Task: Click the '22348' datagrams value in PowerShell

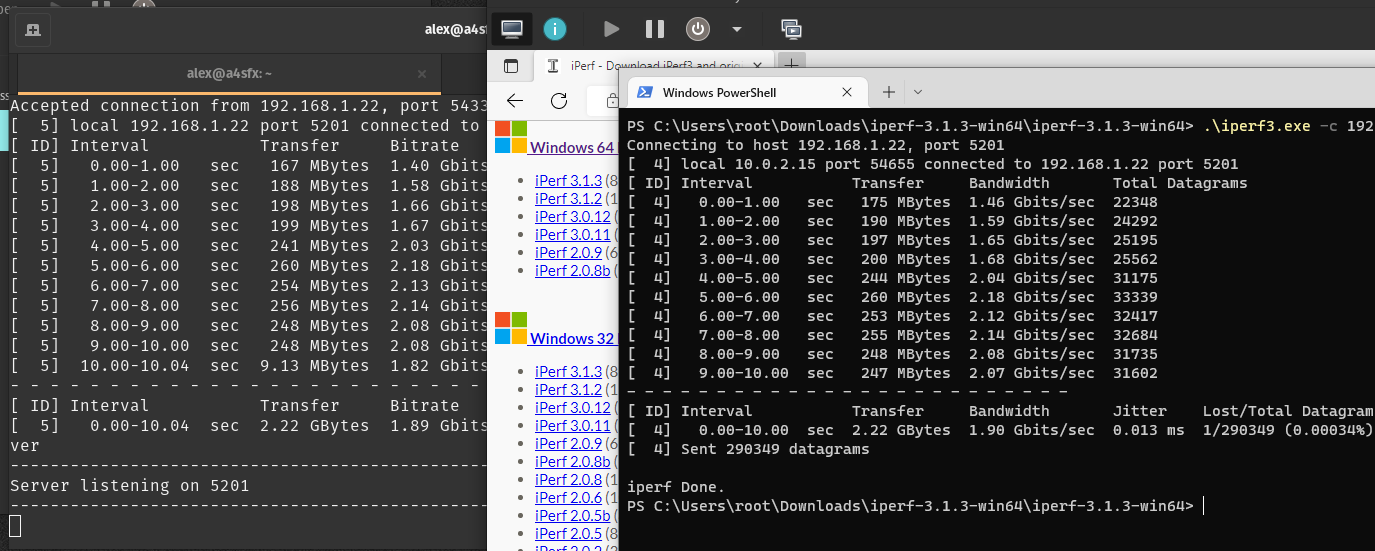Action: (x=1135, y=202)
